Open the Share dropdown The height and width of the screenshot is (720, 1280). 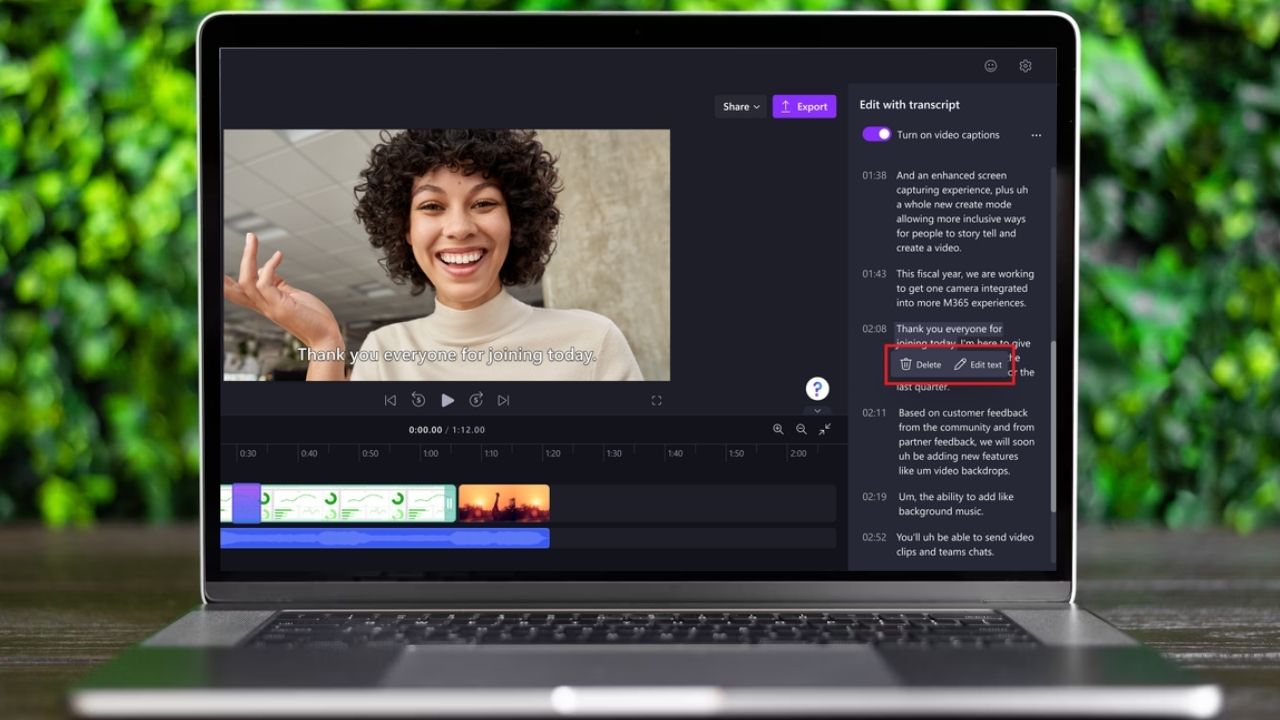pyautogui.click(x=740, y=106)
